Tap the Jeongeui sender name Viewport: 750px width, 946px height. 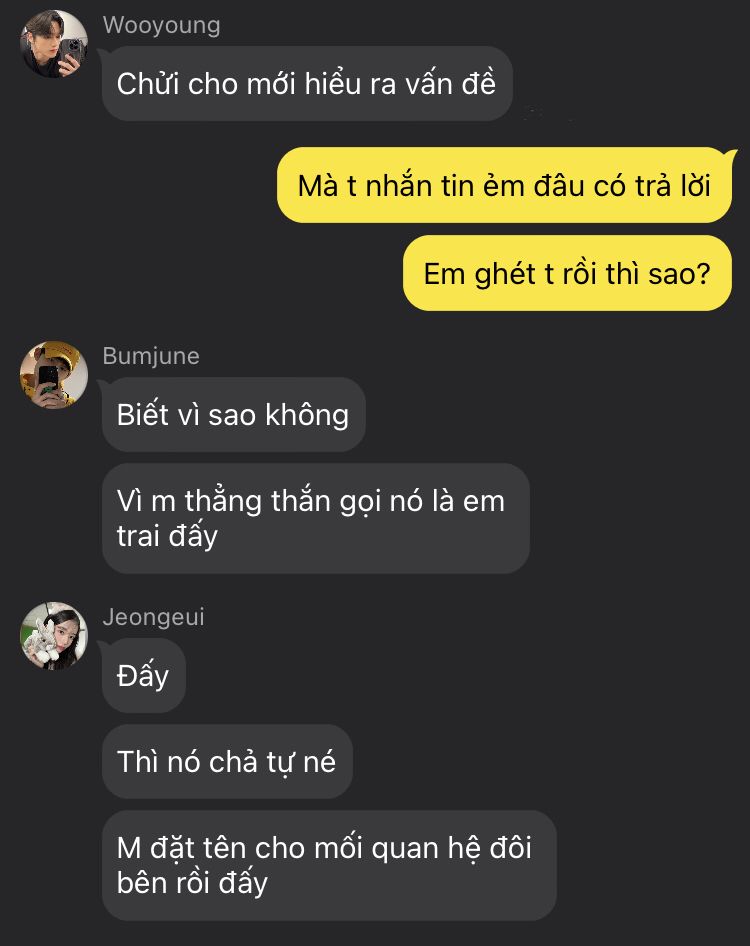(x=153, y=617)
